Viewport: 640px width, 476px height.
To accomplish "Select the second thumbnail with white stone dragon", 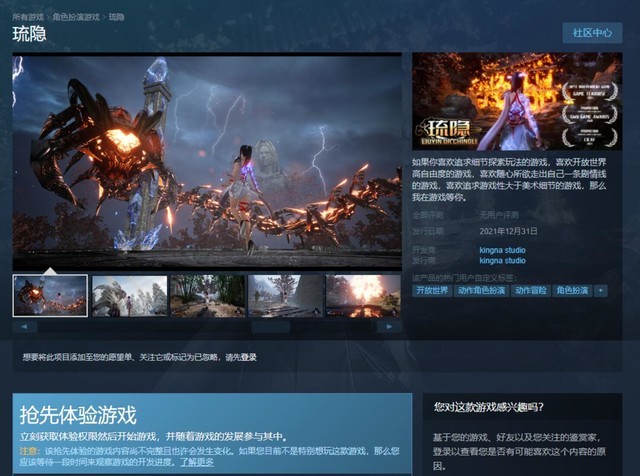I will pyautogui.click(x=129, y=296).
